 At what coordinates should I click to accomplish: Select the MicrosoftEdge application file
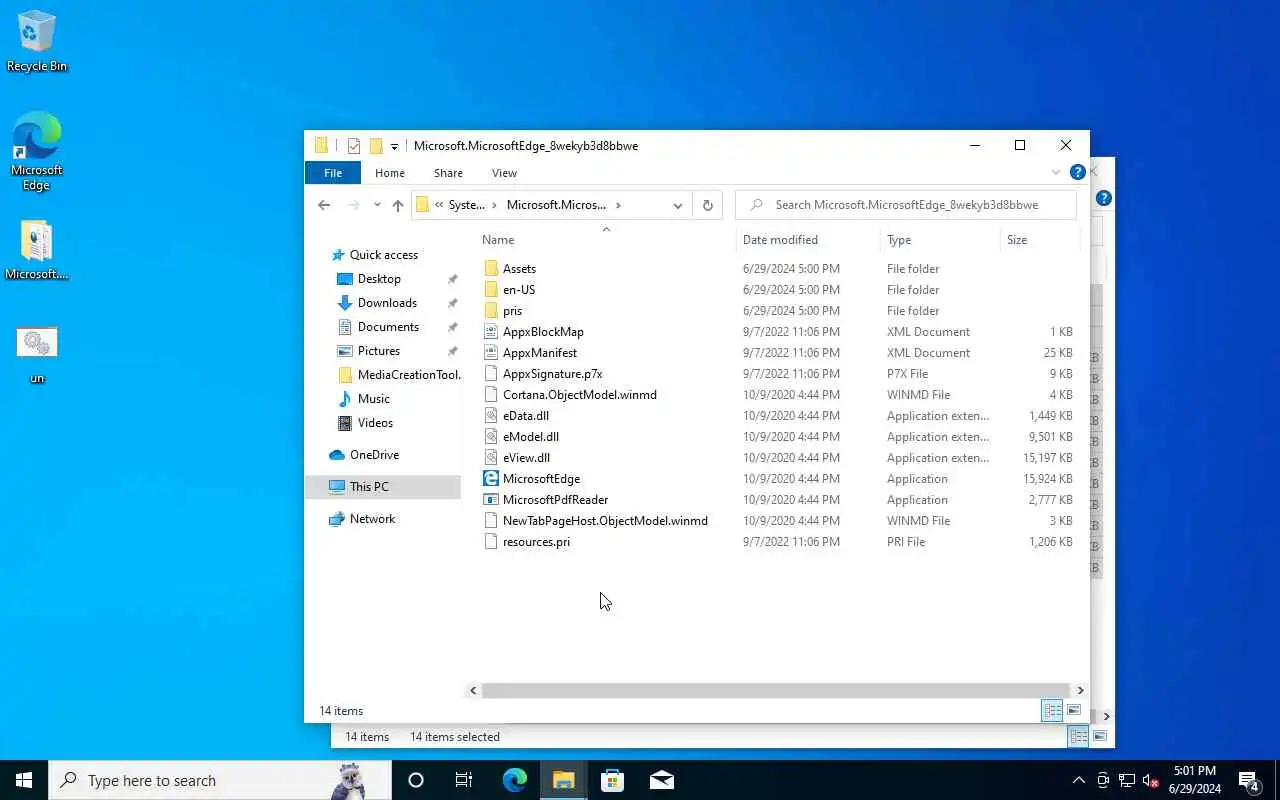[541, 479]
